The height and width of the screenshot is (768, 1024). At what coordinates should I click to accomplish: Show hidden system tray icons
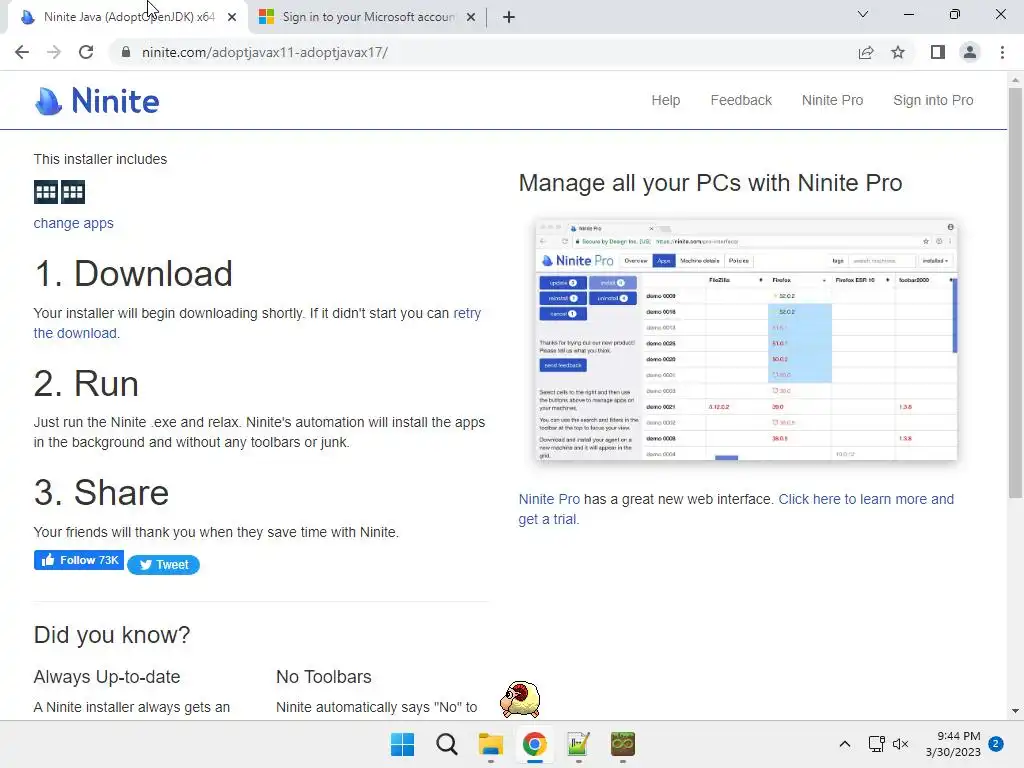click(844, 744)
